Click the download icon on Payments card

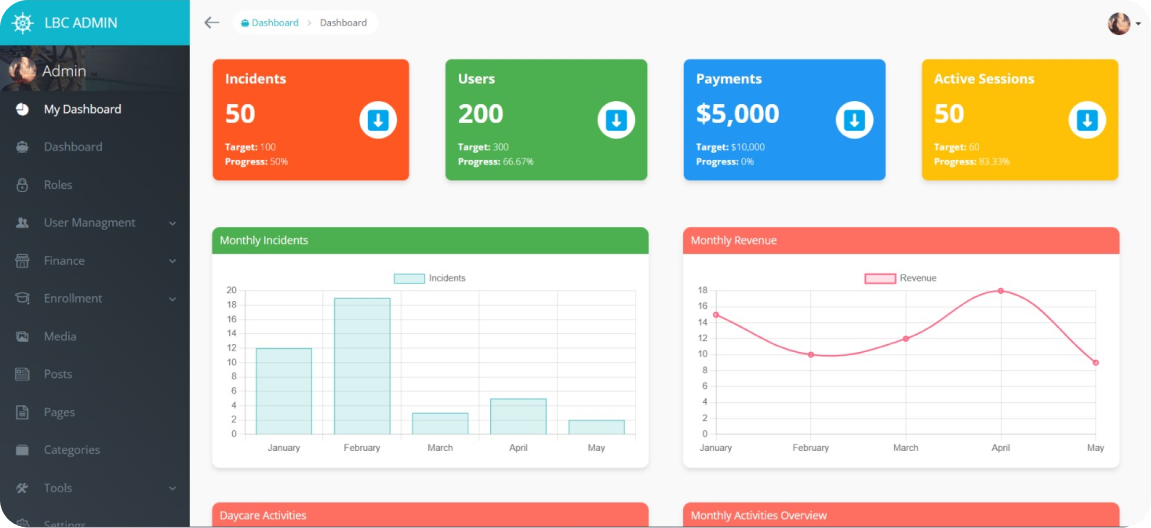point(854,120)
